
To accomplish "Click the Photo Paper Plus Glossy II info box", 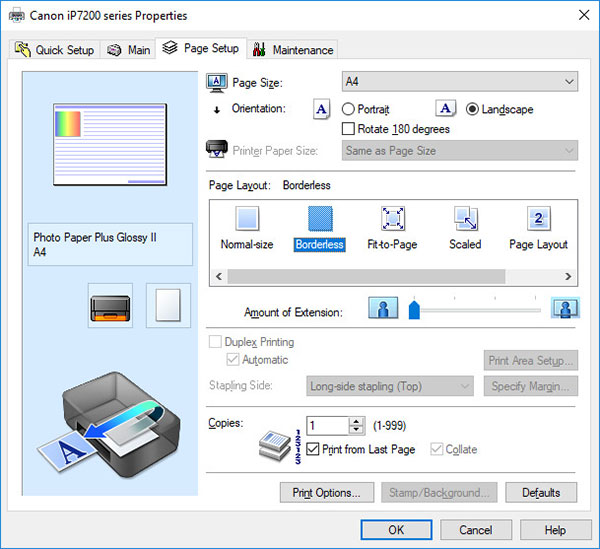I will click(110, 244).
